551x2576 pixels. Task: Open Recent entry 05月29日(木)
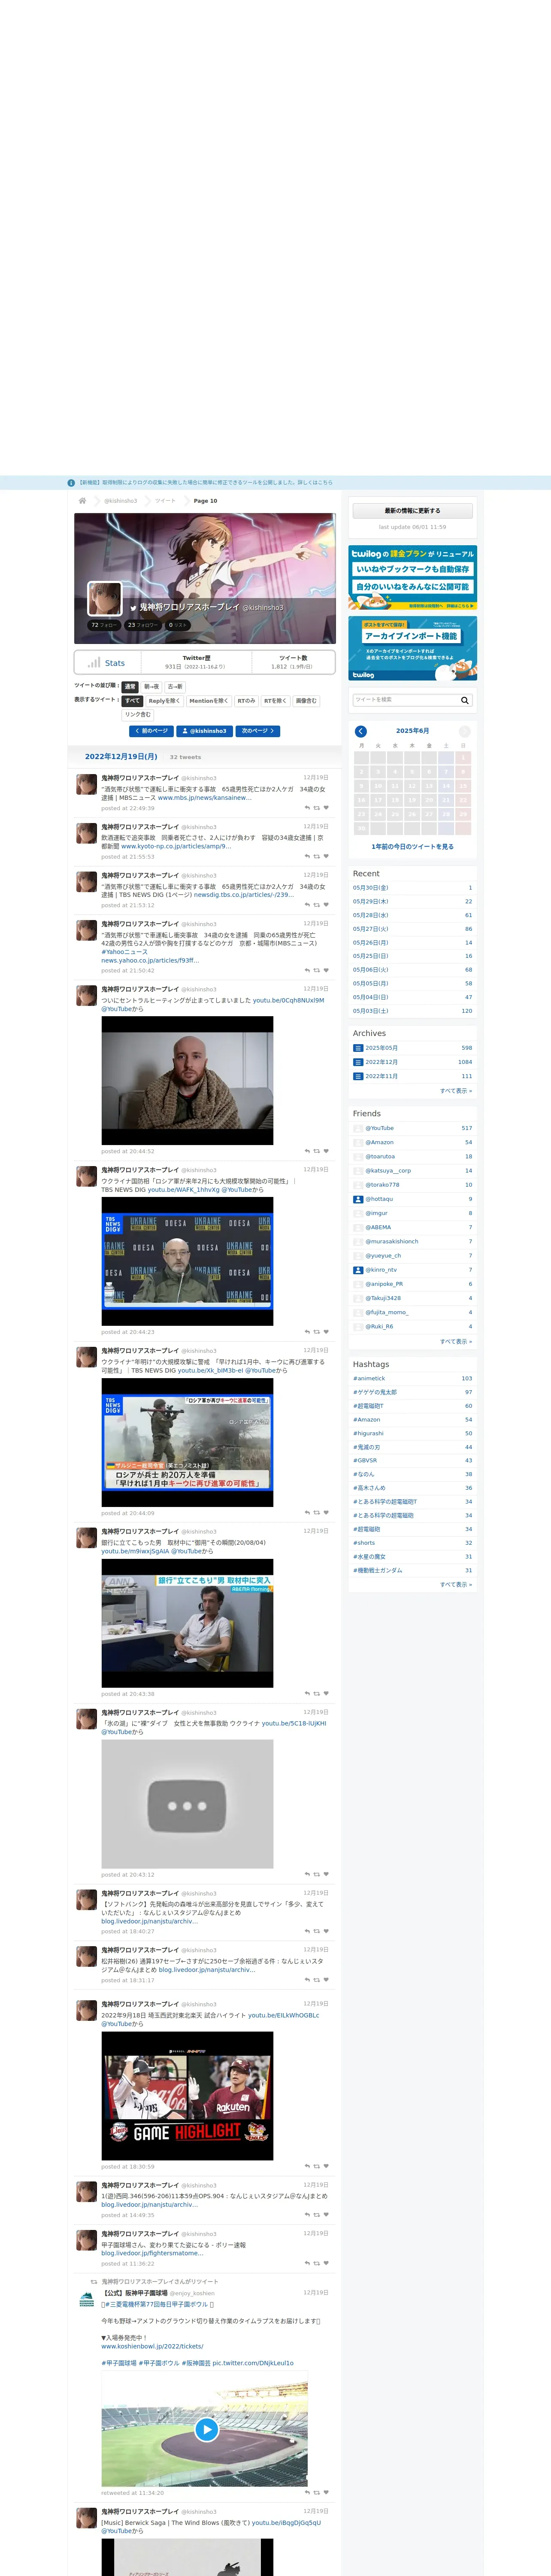pyautogui.click(x=412, y=902)
